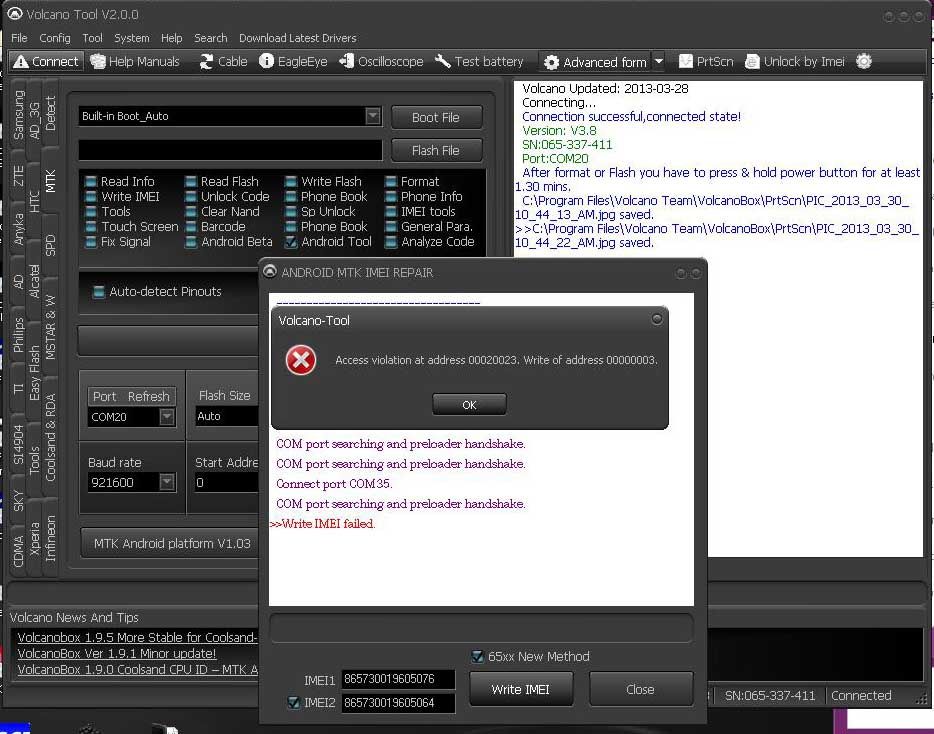Screen dimensions: 934x734
Task: Select the Fix Signal option
Action: click(x=118, y=242)
